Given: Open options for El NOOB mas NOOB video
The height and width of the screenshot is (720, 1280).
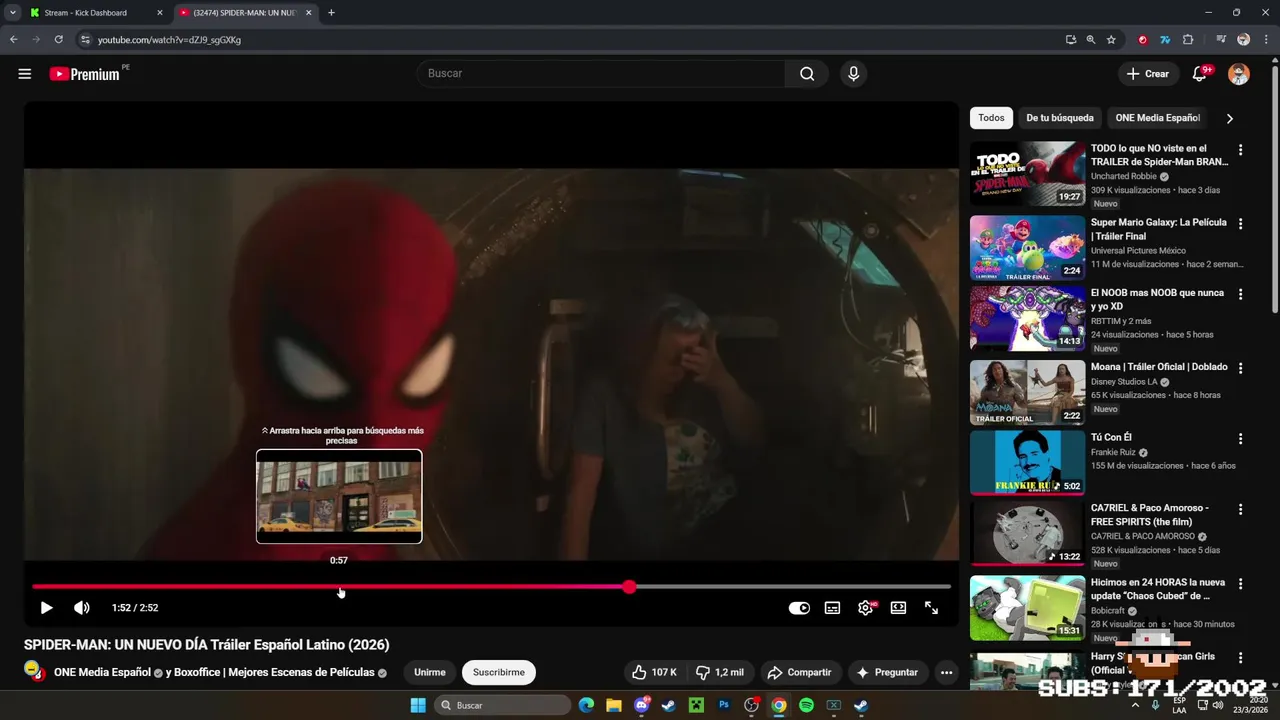Looking at the screenshot, I should coord(1241,294).
